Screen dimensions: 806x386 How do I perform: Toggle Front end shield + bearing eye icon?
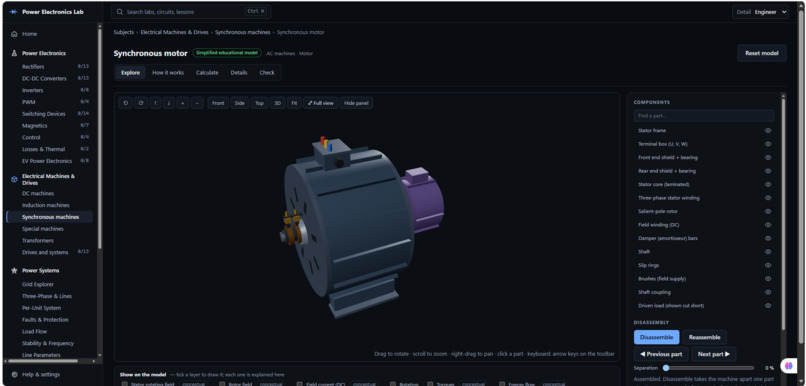(768, 157)
